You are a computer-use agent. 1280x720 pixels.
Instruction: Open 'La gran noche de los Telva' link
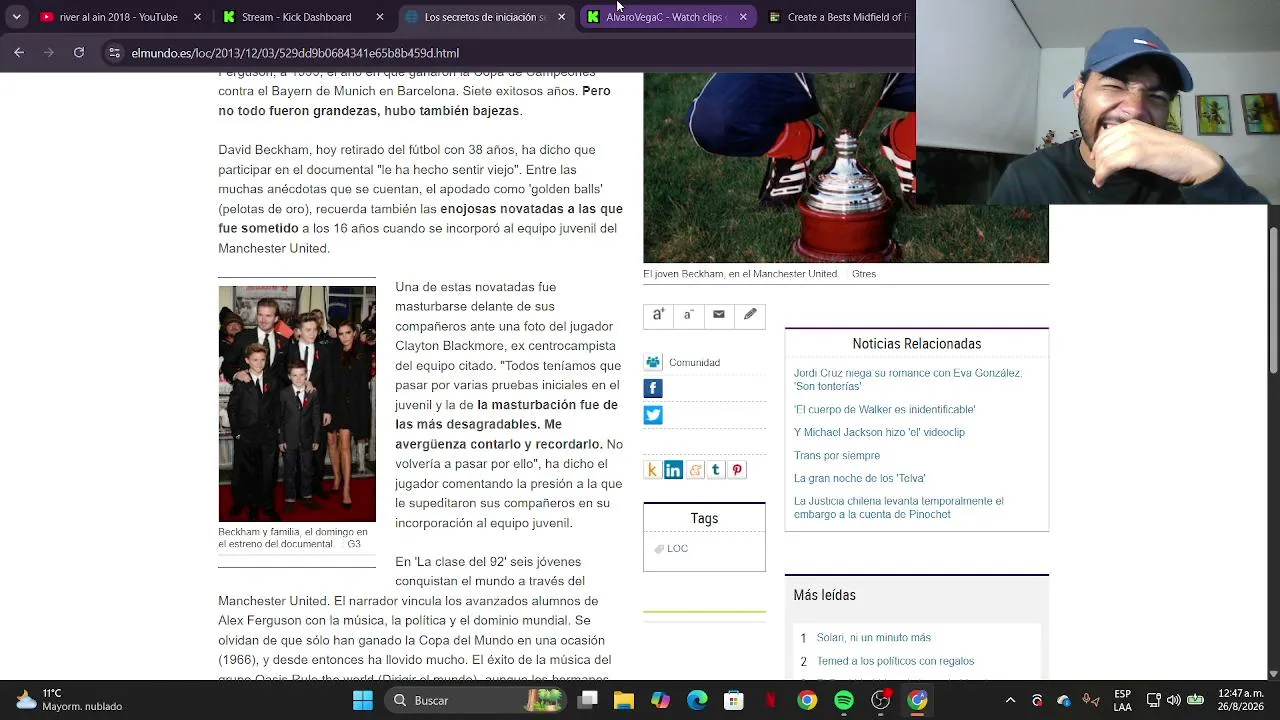[860, 478]
